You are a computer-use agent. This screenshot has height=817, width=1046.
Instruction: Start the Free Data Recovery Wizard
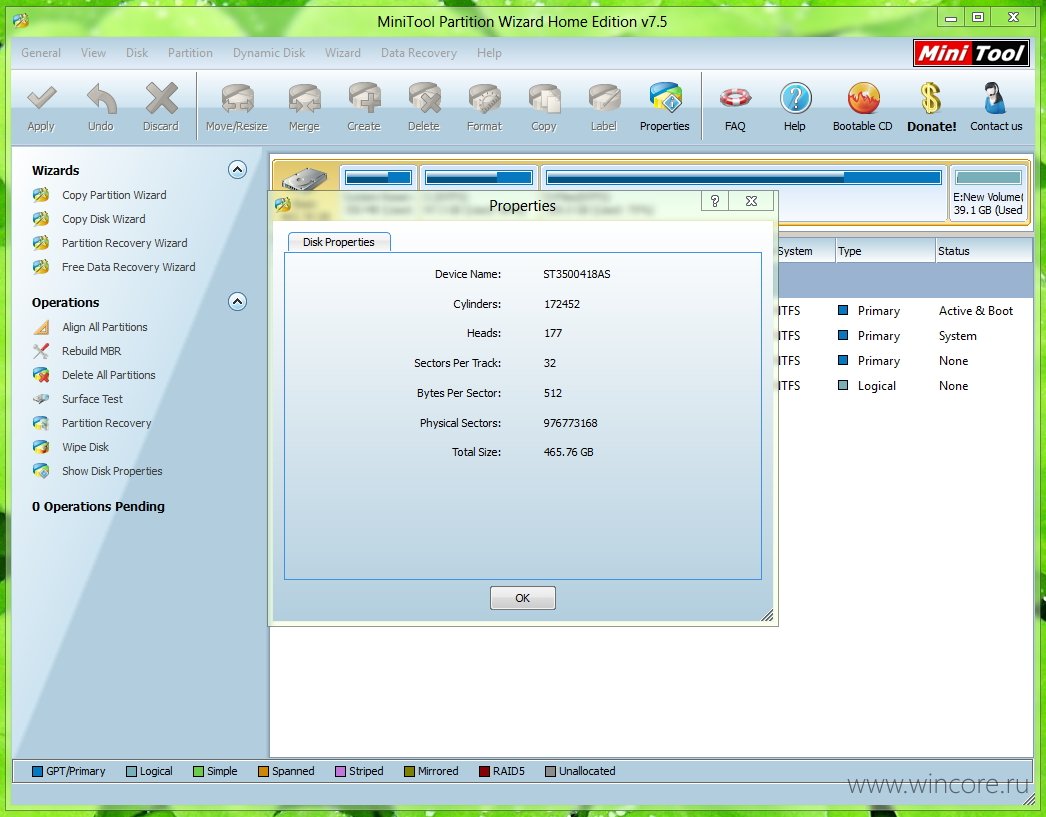pos(129,267)
